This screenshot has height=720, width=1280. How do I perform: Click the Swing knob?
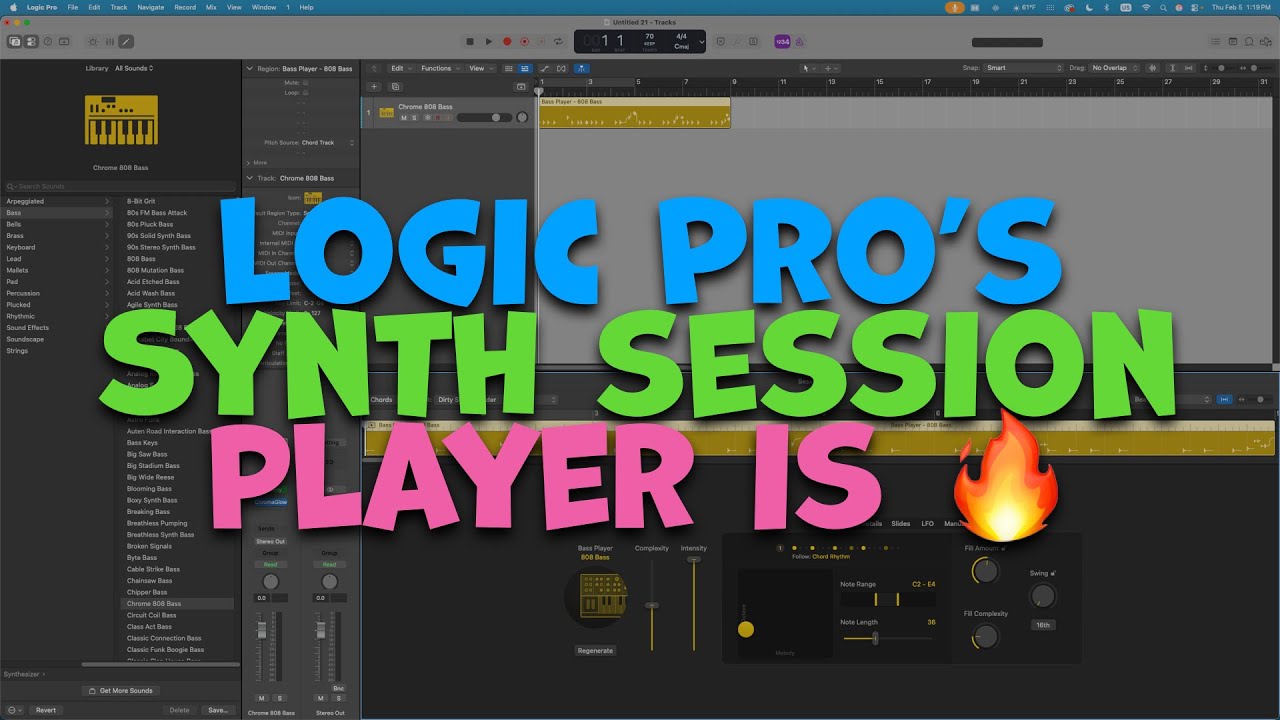click(1043, 596)
